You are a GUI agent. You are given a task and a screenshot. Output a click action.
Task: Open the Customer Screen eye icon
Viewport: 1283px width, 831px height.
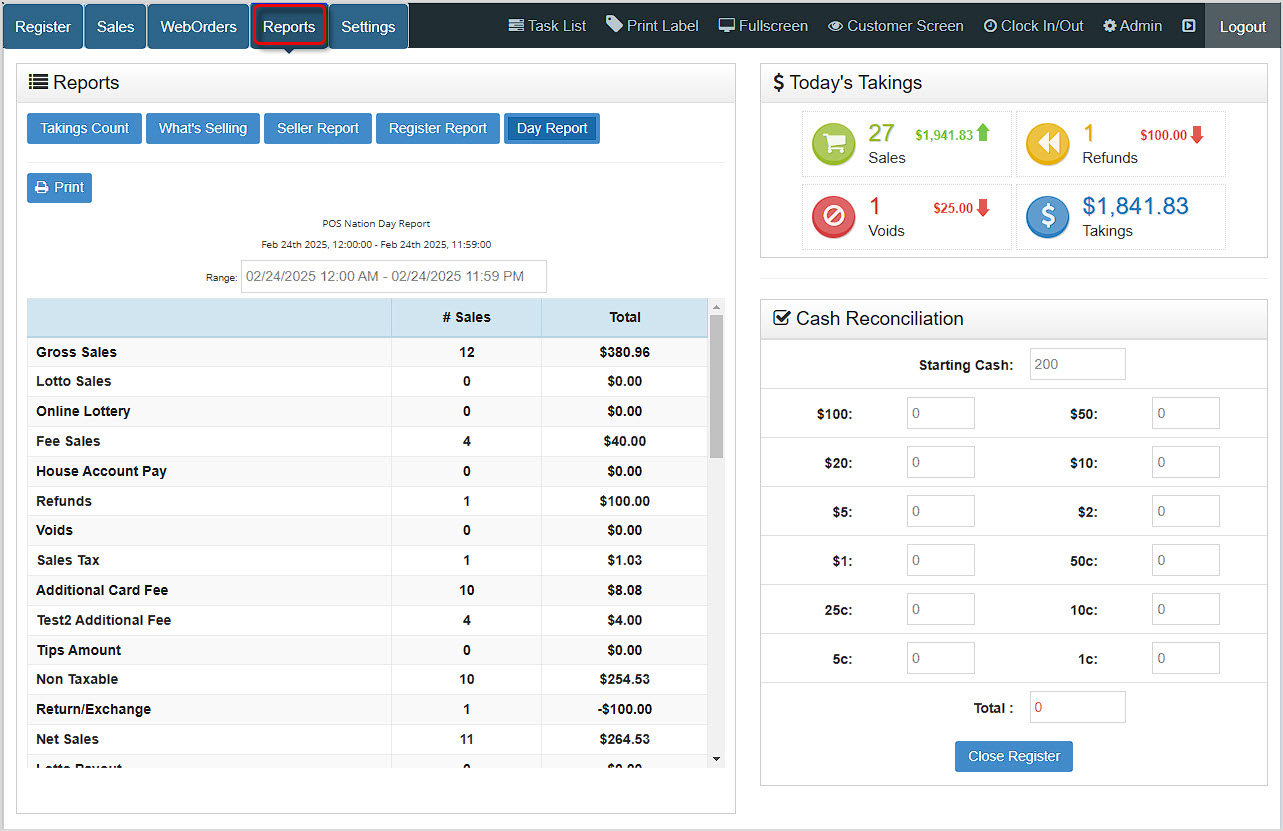[x=834, y=25]
